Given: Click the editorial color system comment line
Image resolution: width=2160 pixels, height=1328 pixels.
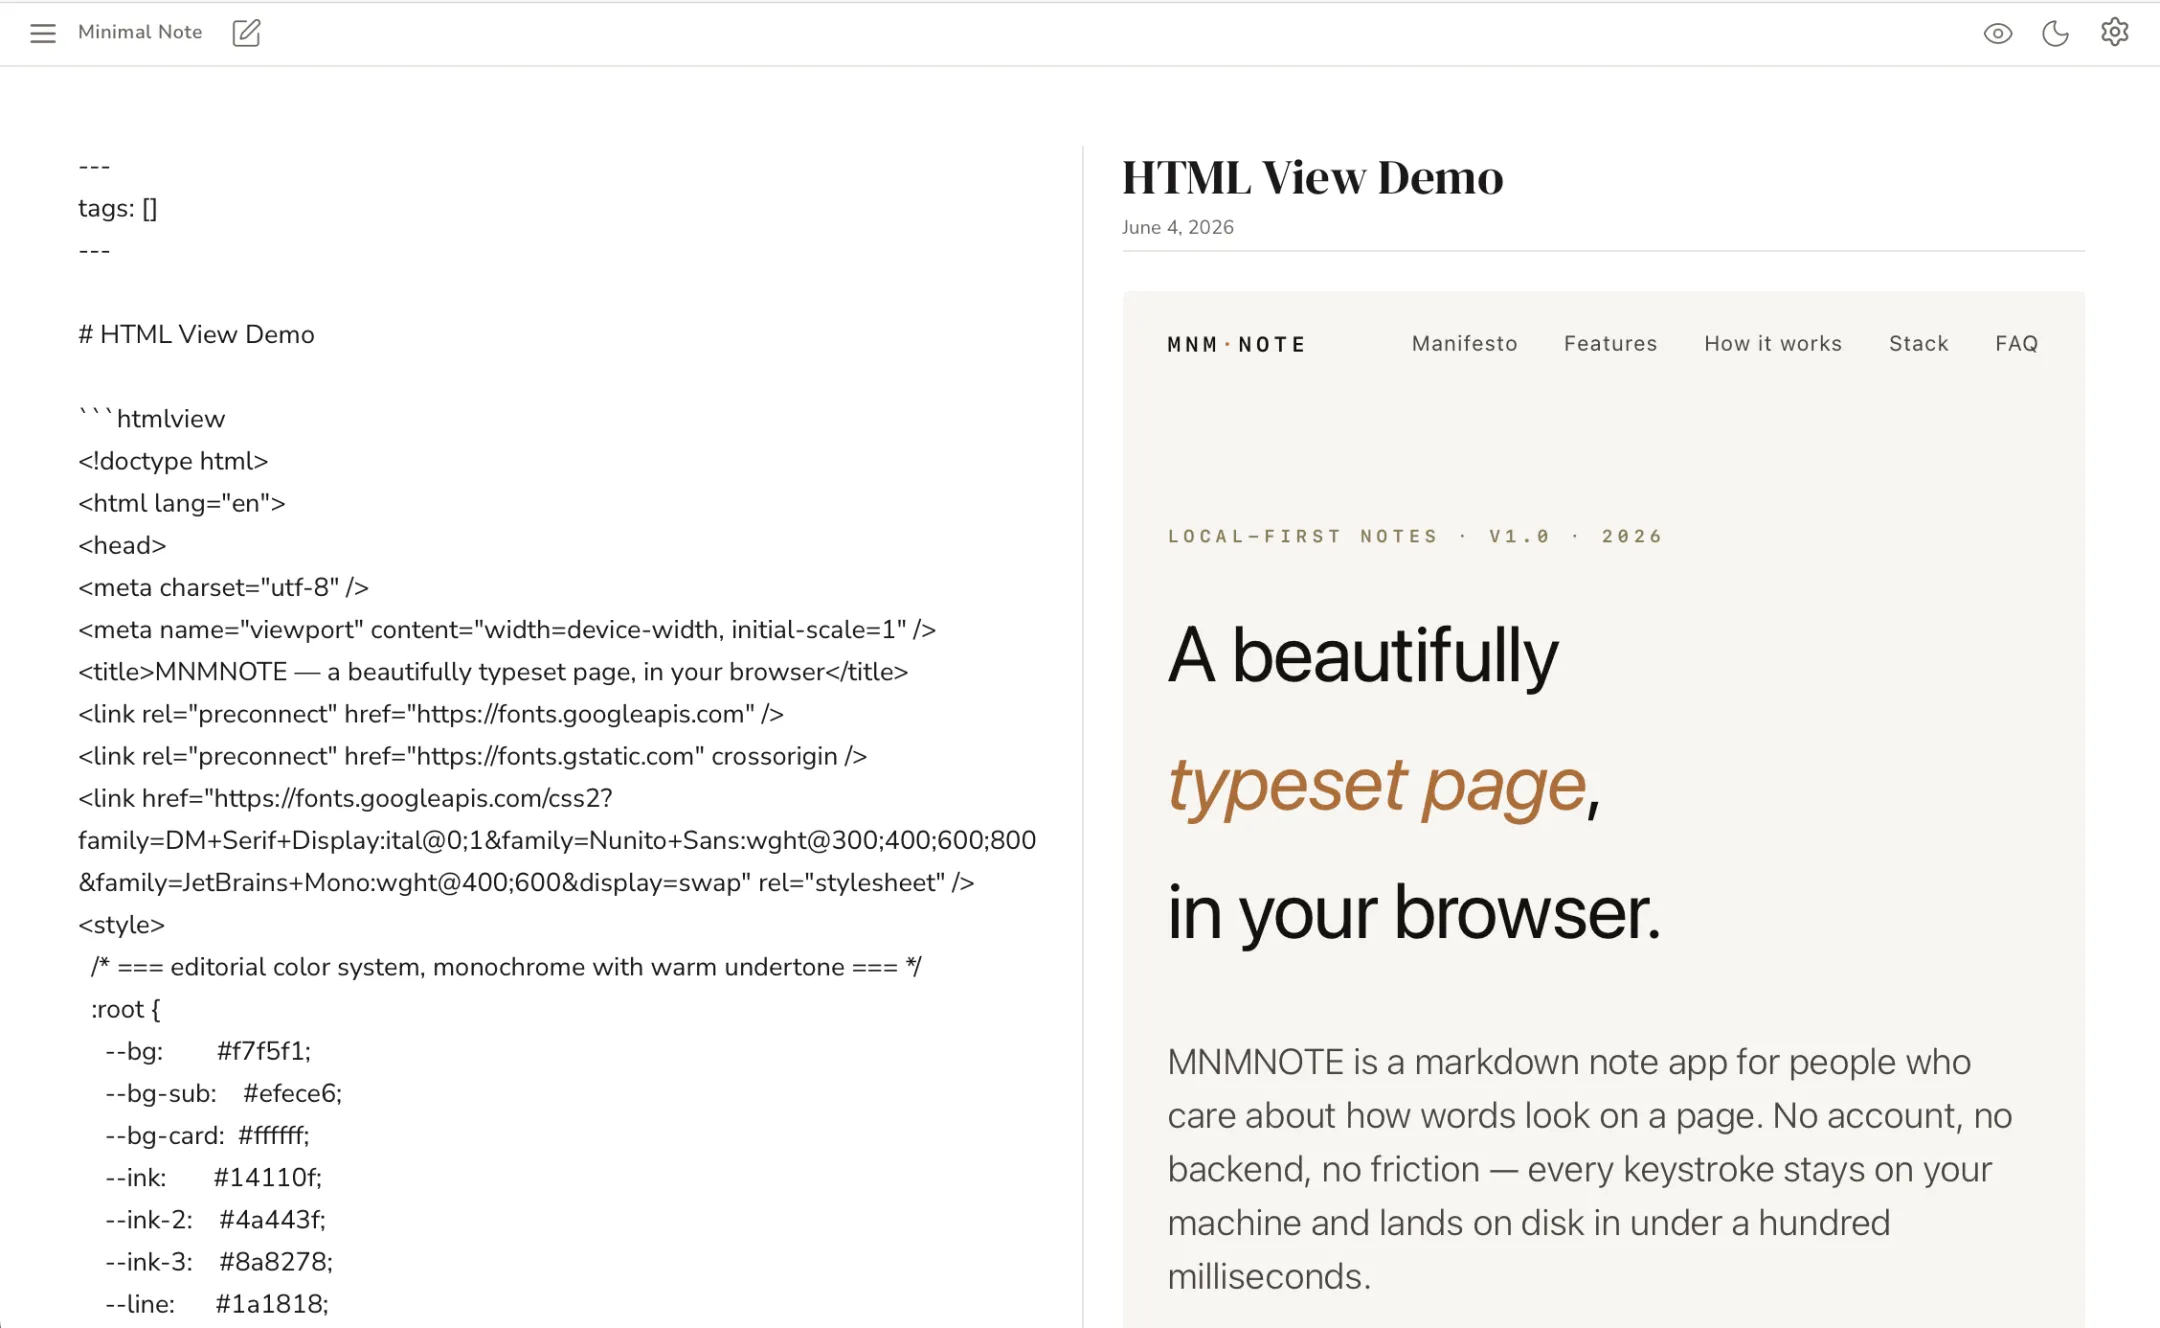Looking at the screenshot, I should (x=506, y=966).
